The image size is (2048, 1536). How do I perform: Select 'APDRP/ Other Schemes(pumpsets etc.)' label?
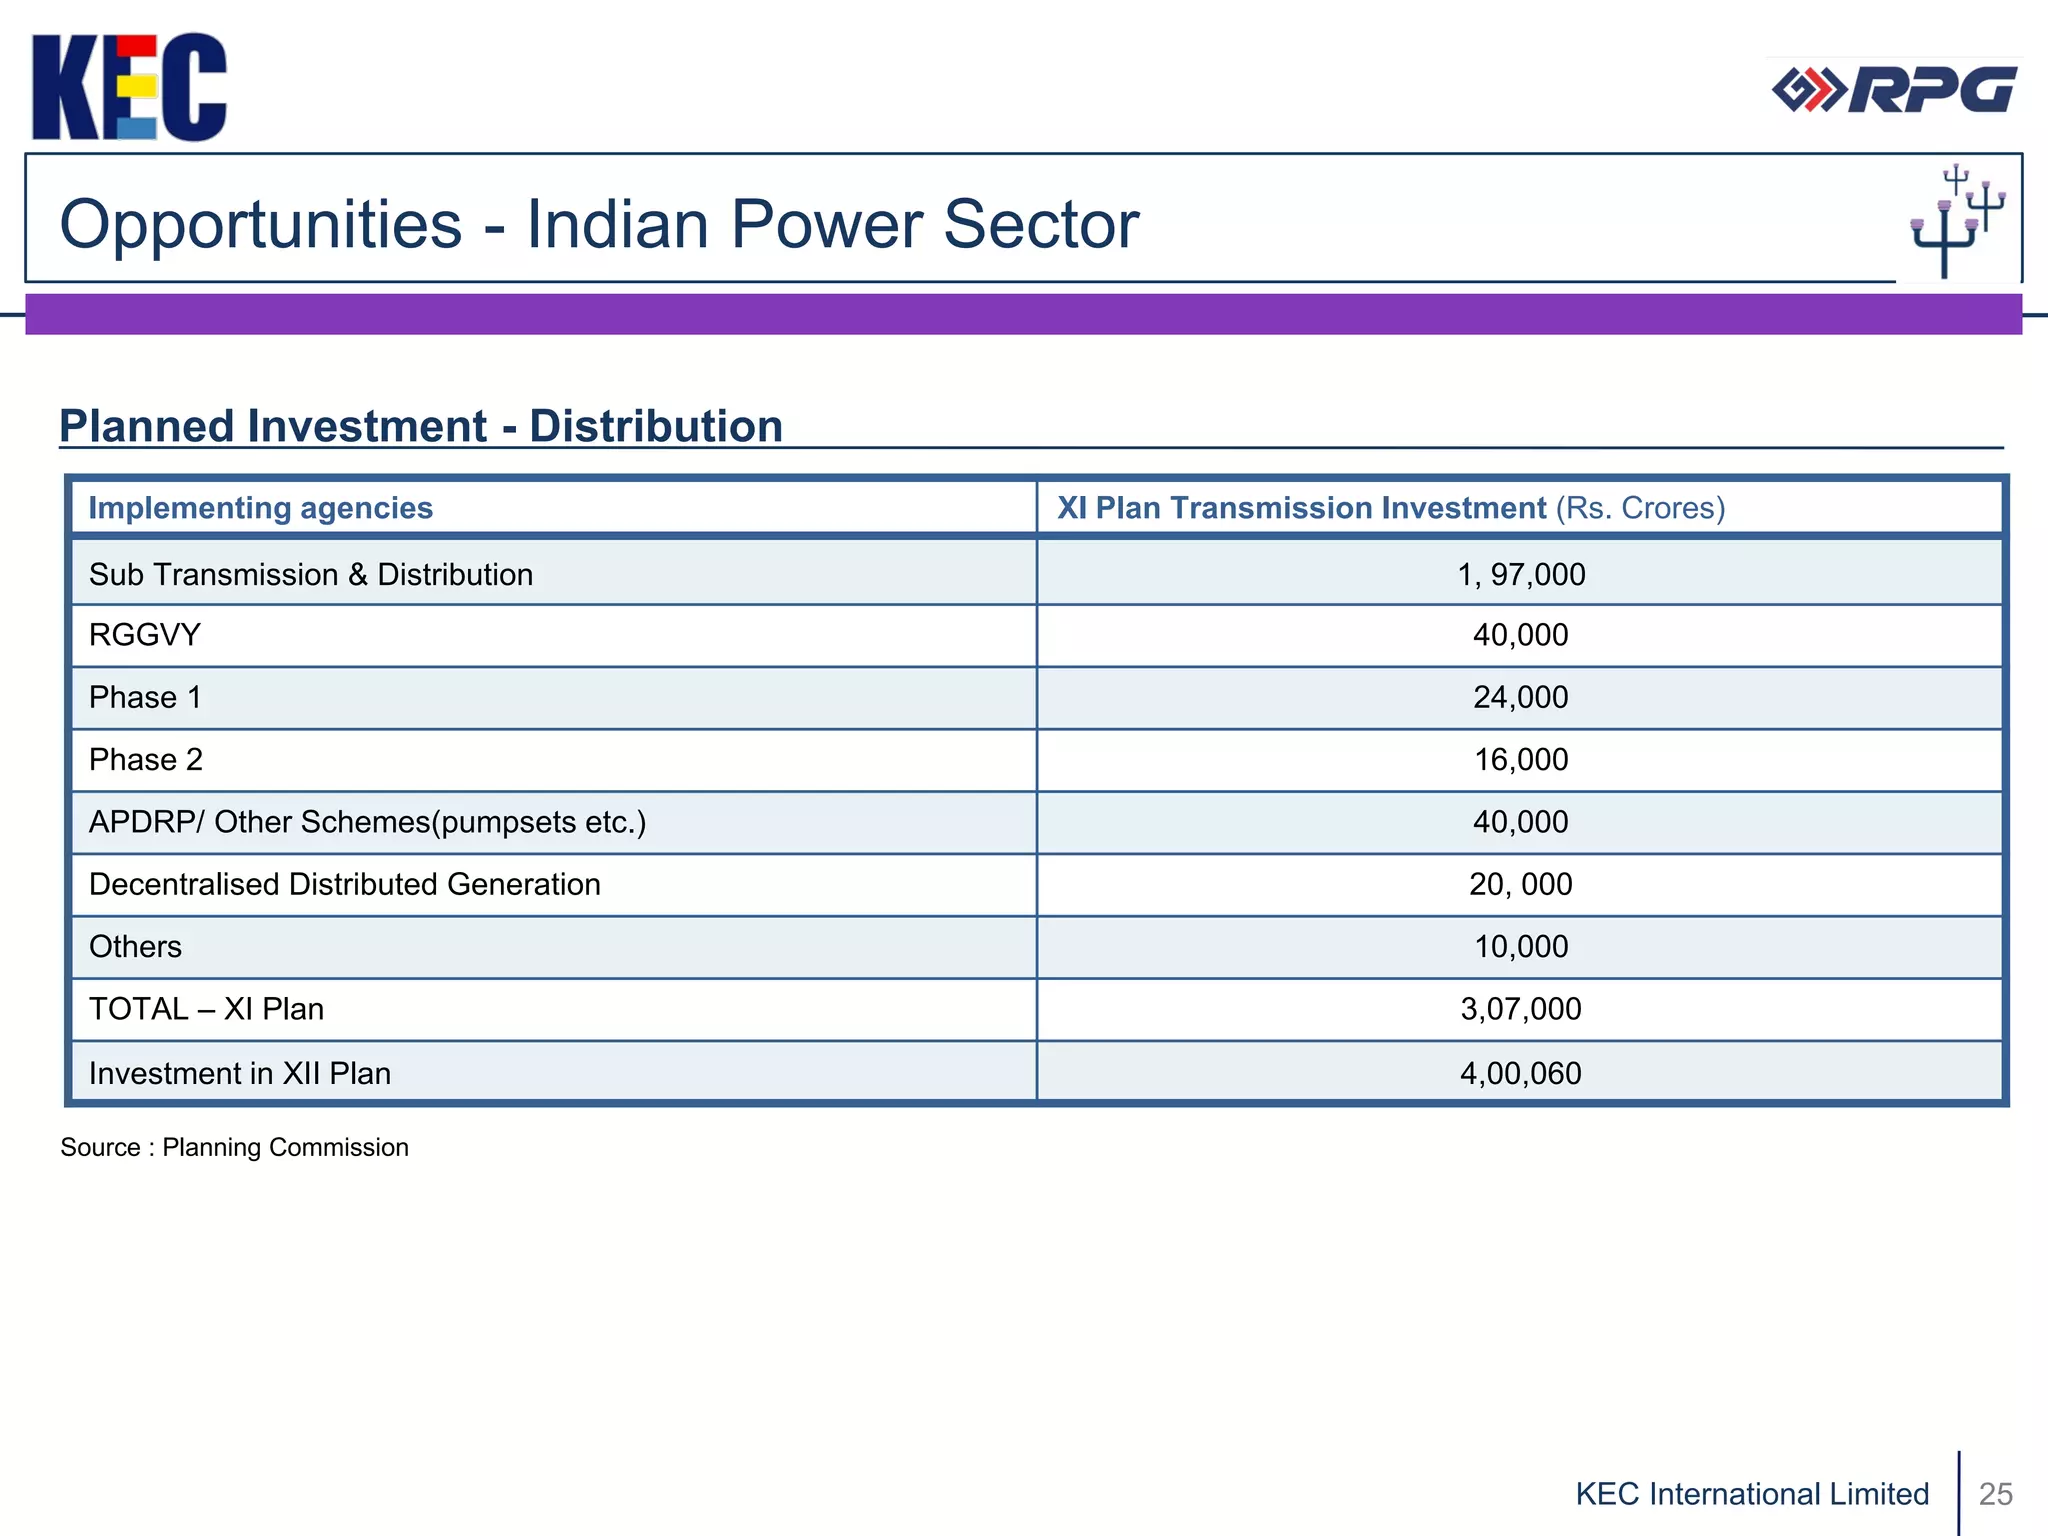tap(368, 822)
